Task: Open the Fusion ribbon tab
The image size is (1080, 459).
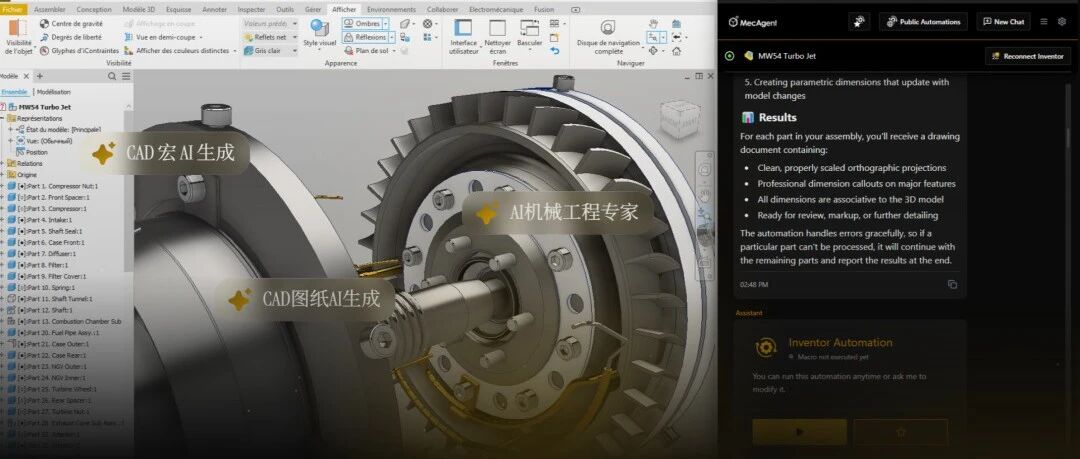Action: (544, 10)
